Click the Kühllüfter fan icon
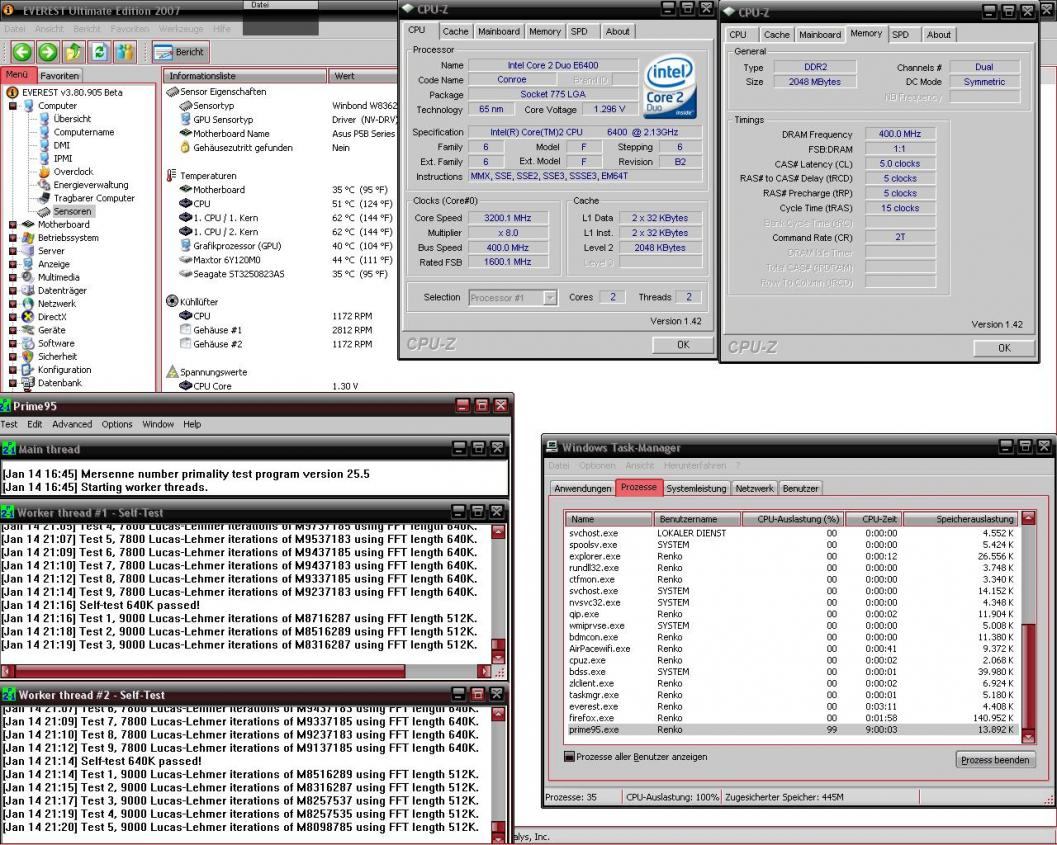1057x845 pixels. coord(172,301)
